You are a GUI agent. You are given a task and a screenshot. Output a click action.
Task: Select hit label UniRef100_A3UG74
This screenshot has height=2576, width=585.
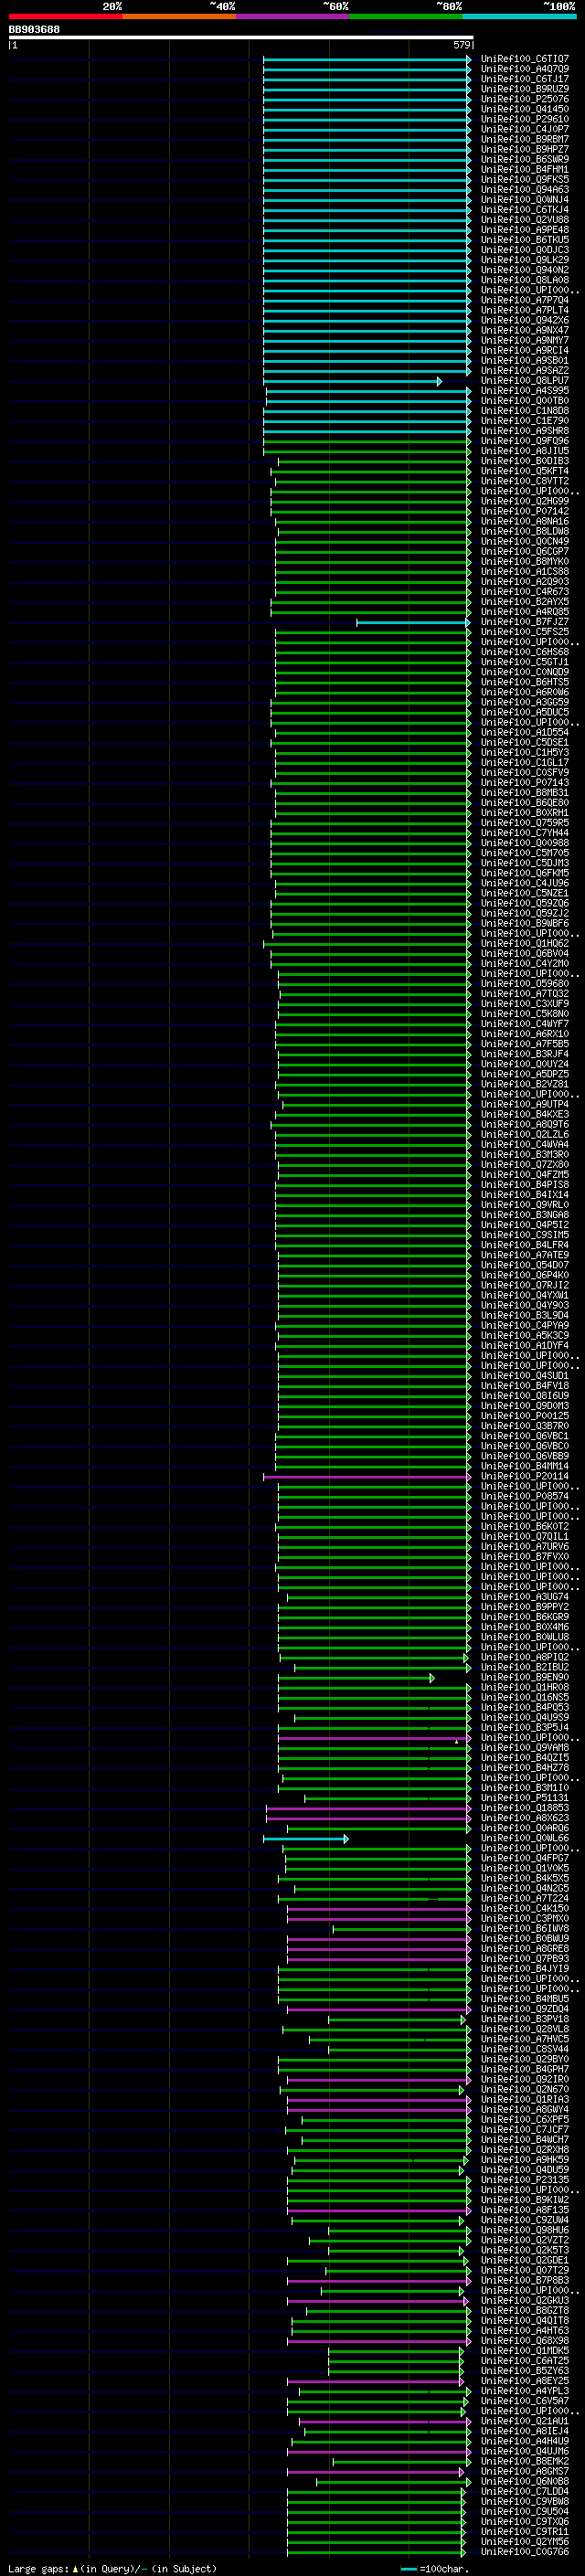[525, 1597]
